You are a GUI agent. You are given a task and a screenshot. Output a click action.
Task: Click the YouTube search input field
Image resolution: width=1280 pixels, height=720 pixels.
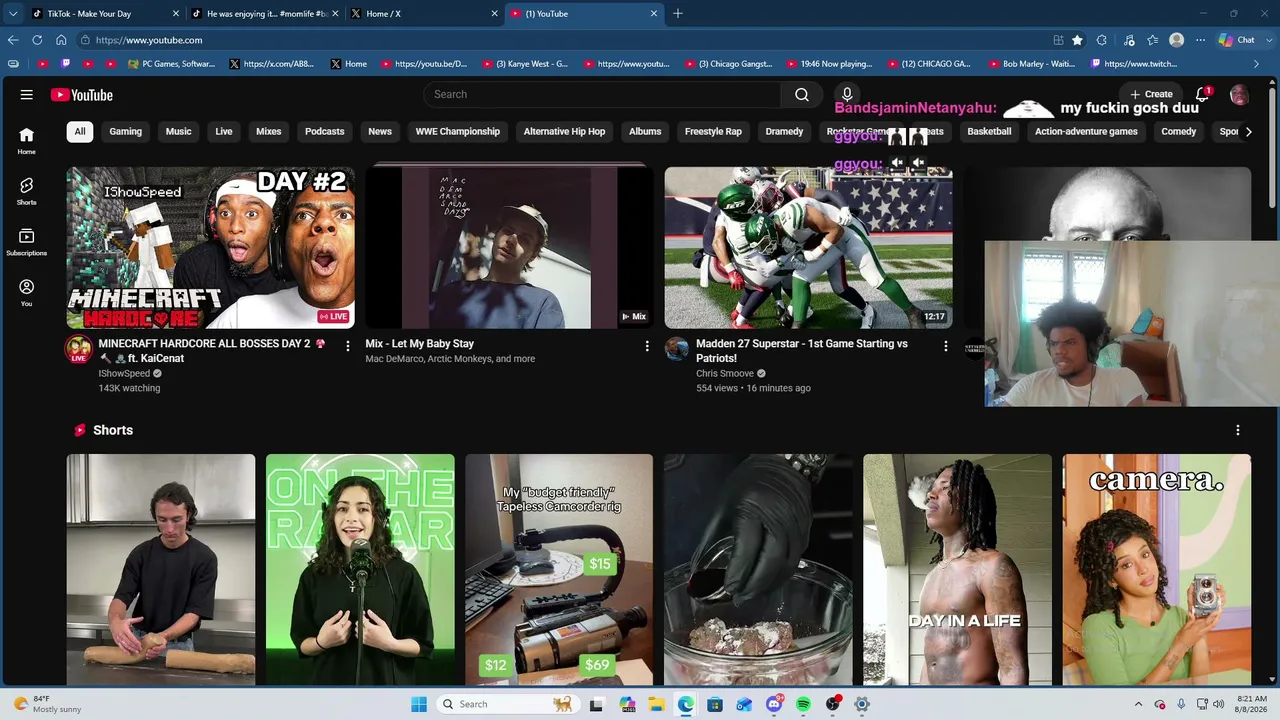[602, 94]
